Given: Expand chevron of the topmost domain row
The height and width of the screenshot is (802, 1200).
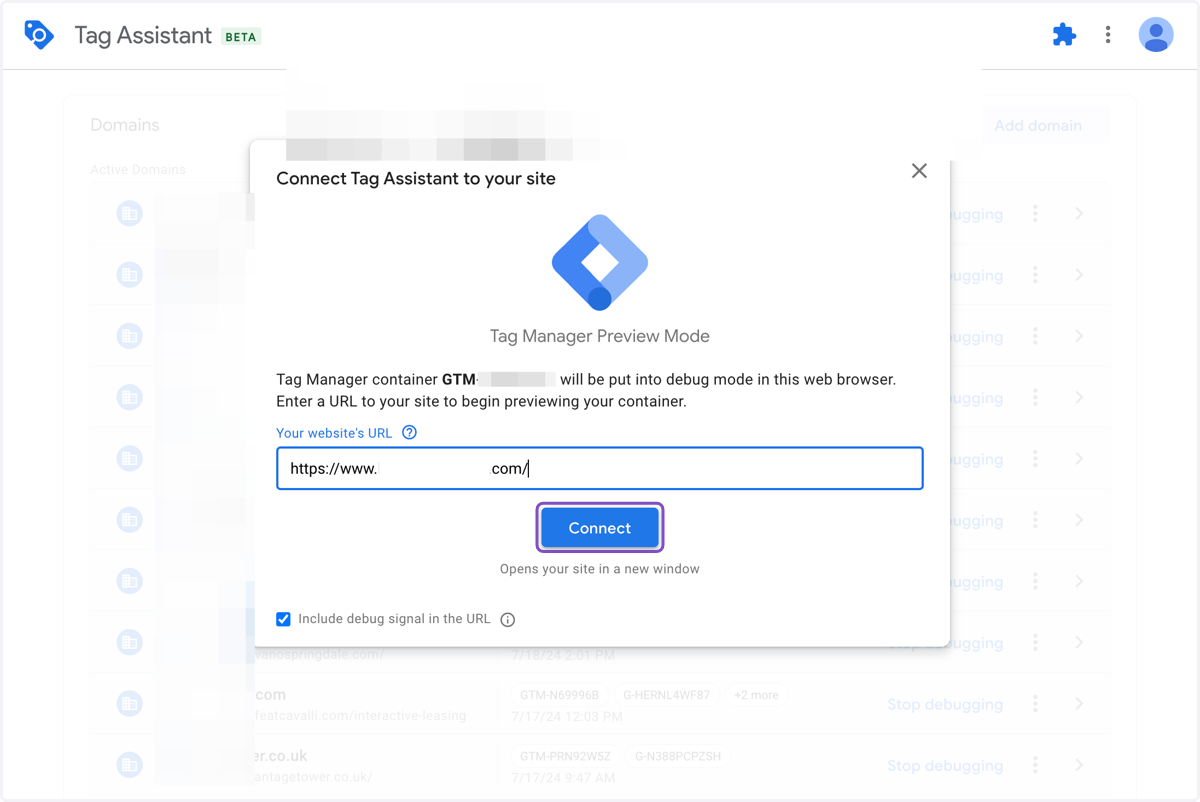Looking at the screenshot, I should click(1079, 214).
